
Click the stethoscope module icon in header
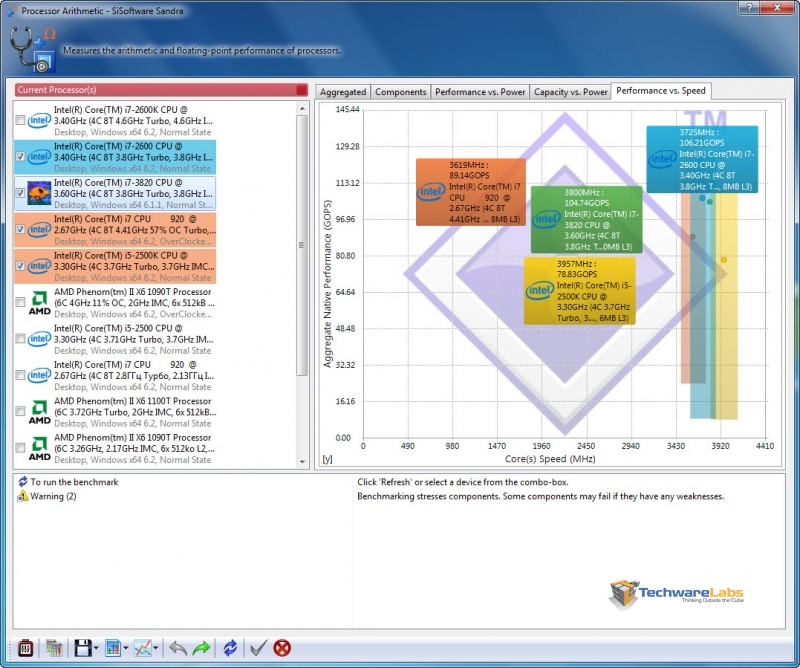pyautogui.click(x=33, y=50)
